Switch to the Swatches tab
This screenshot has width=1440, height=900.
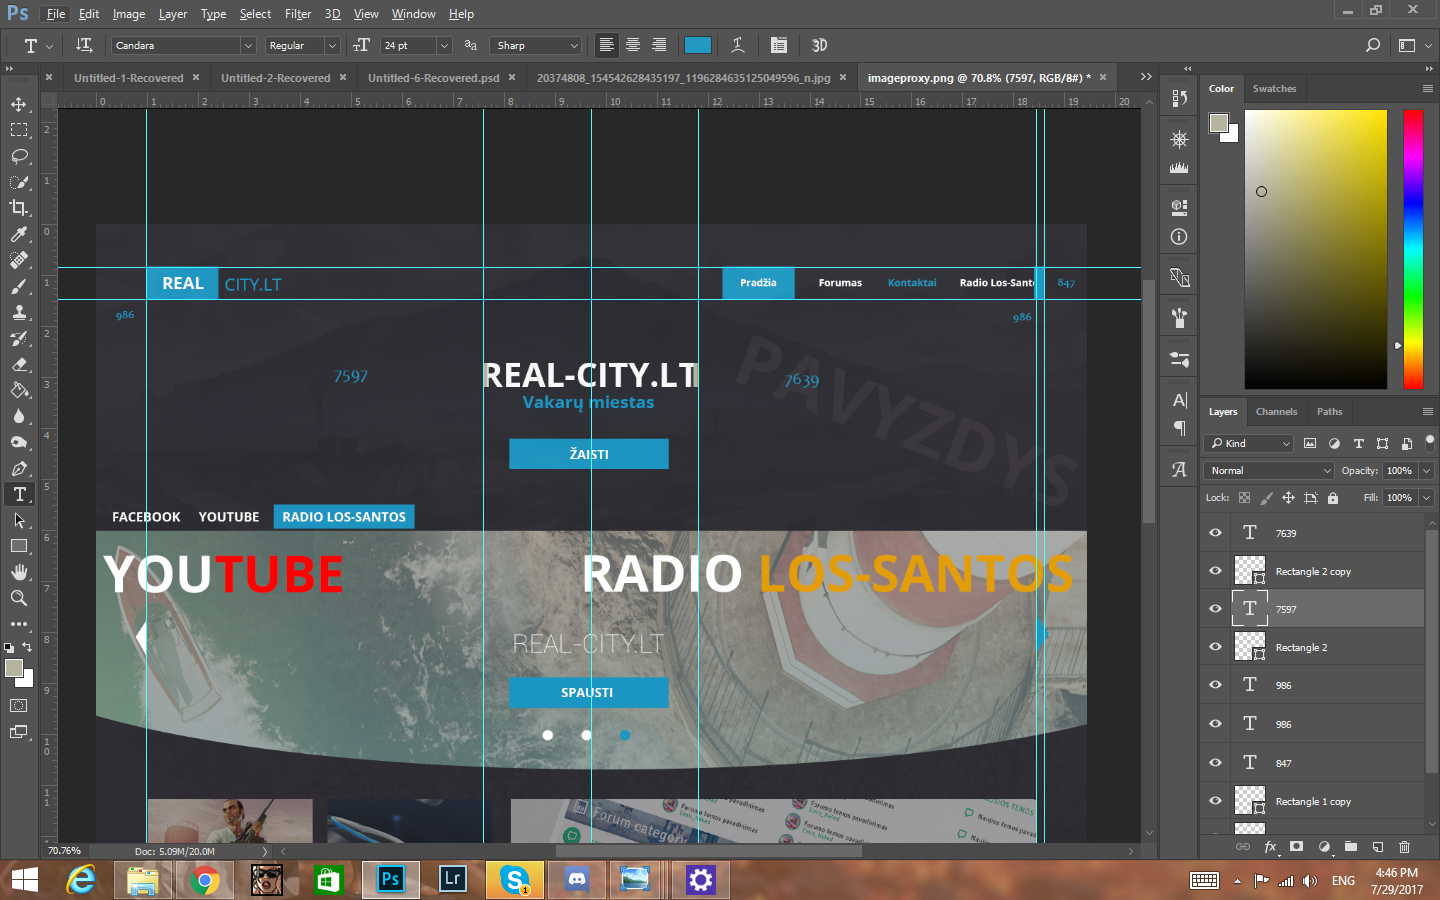pos(1274,88)
